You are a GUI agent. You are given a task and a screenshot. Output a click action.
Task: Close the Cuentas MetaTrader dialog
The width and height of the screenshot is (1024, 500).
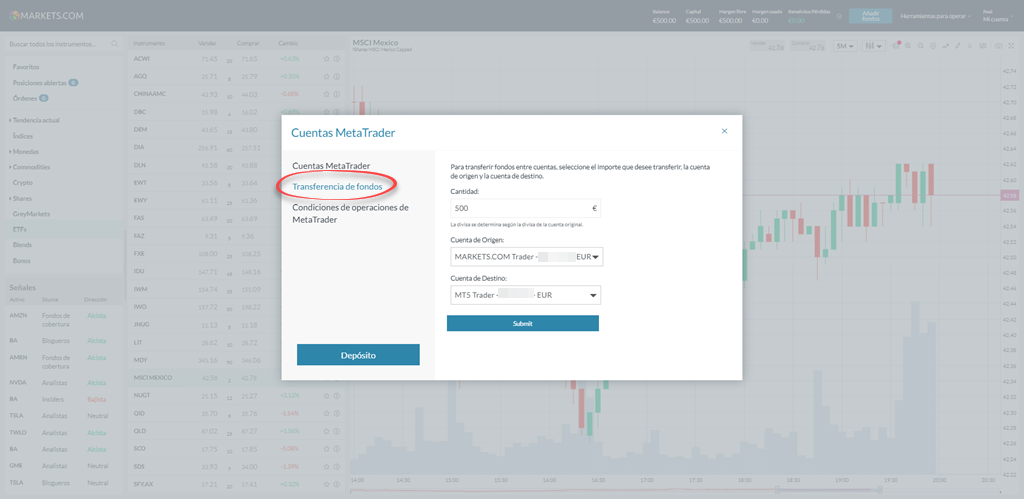(724, 131)
